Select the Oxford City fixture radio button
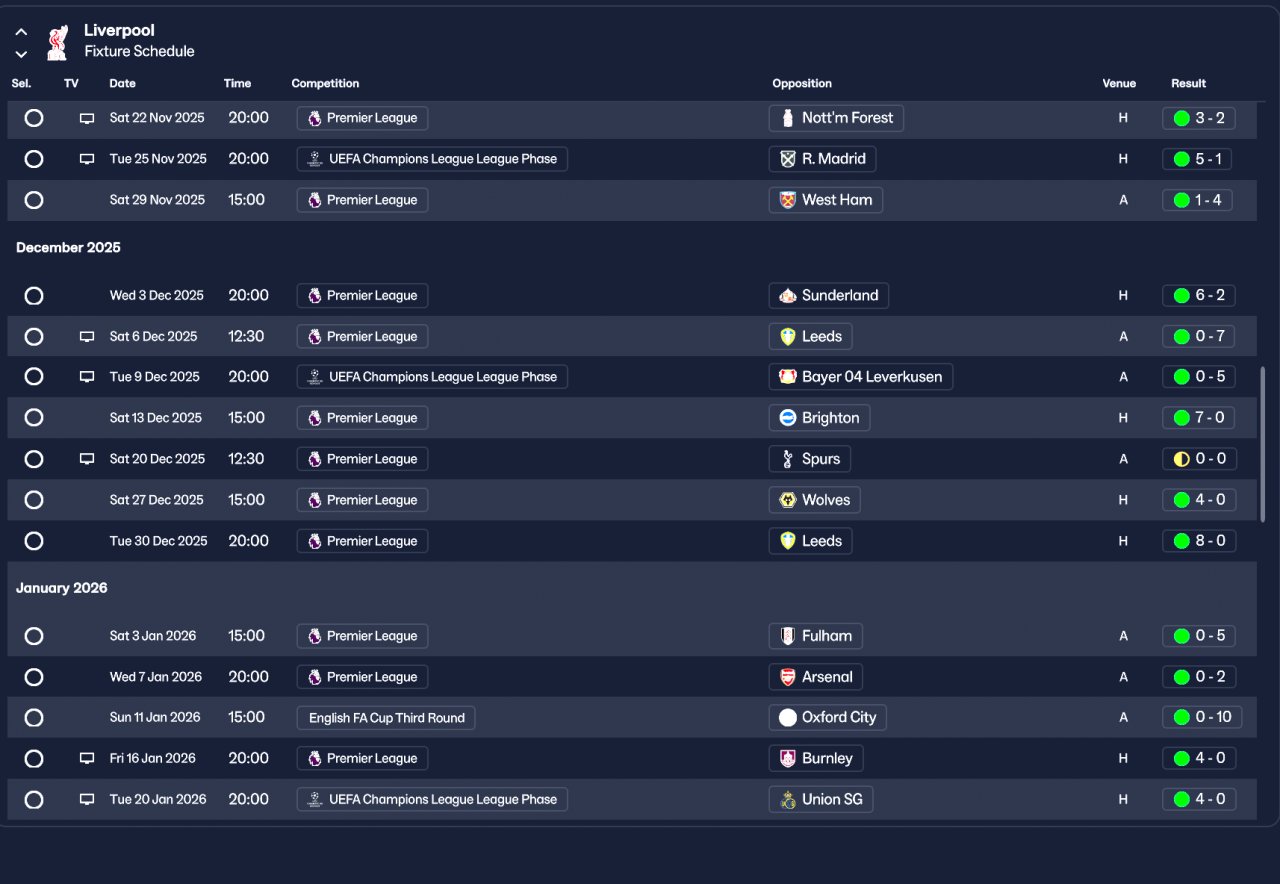The height and width of the screenshot is (884, 1280). [34, 718]
